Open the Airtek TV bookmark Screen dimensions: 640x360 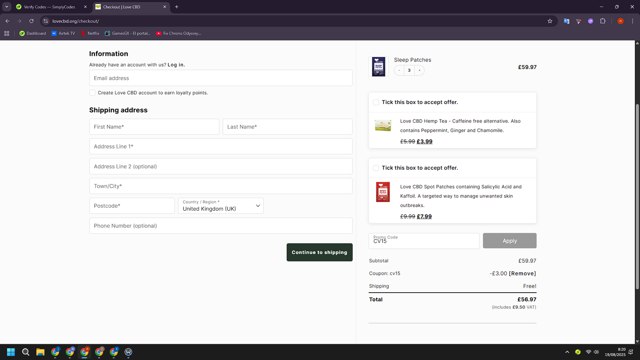coord(63,33)
